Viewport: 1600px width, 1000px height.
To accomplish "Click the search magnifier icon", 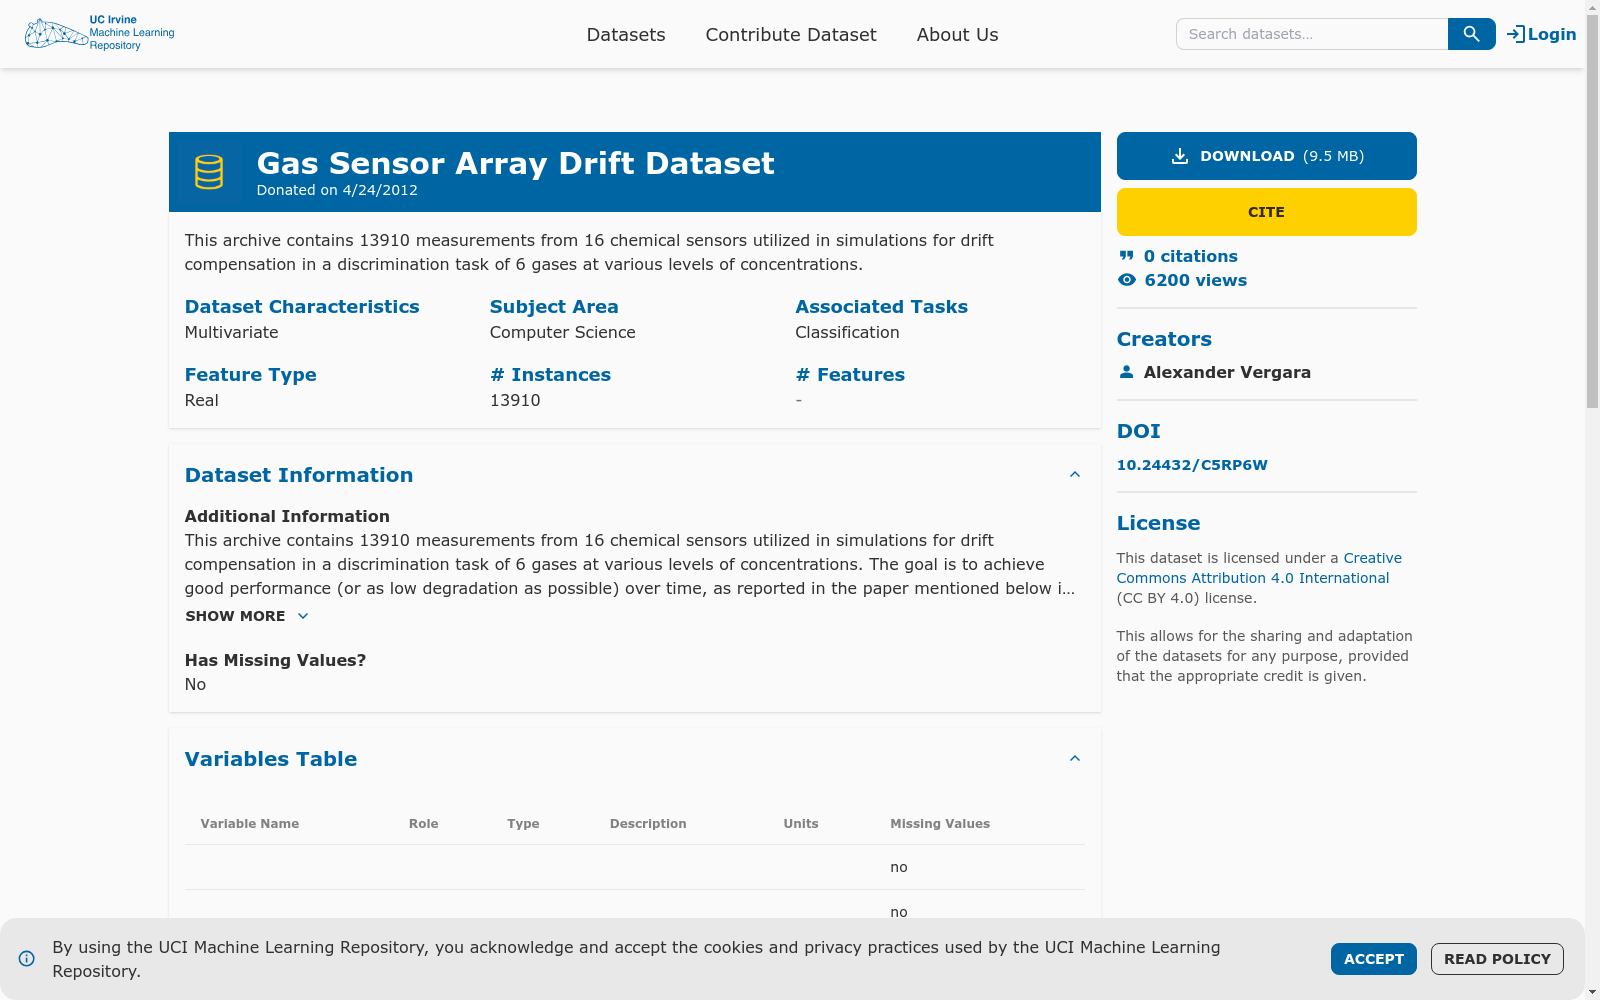I will click(1470, 33).
